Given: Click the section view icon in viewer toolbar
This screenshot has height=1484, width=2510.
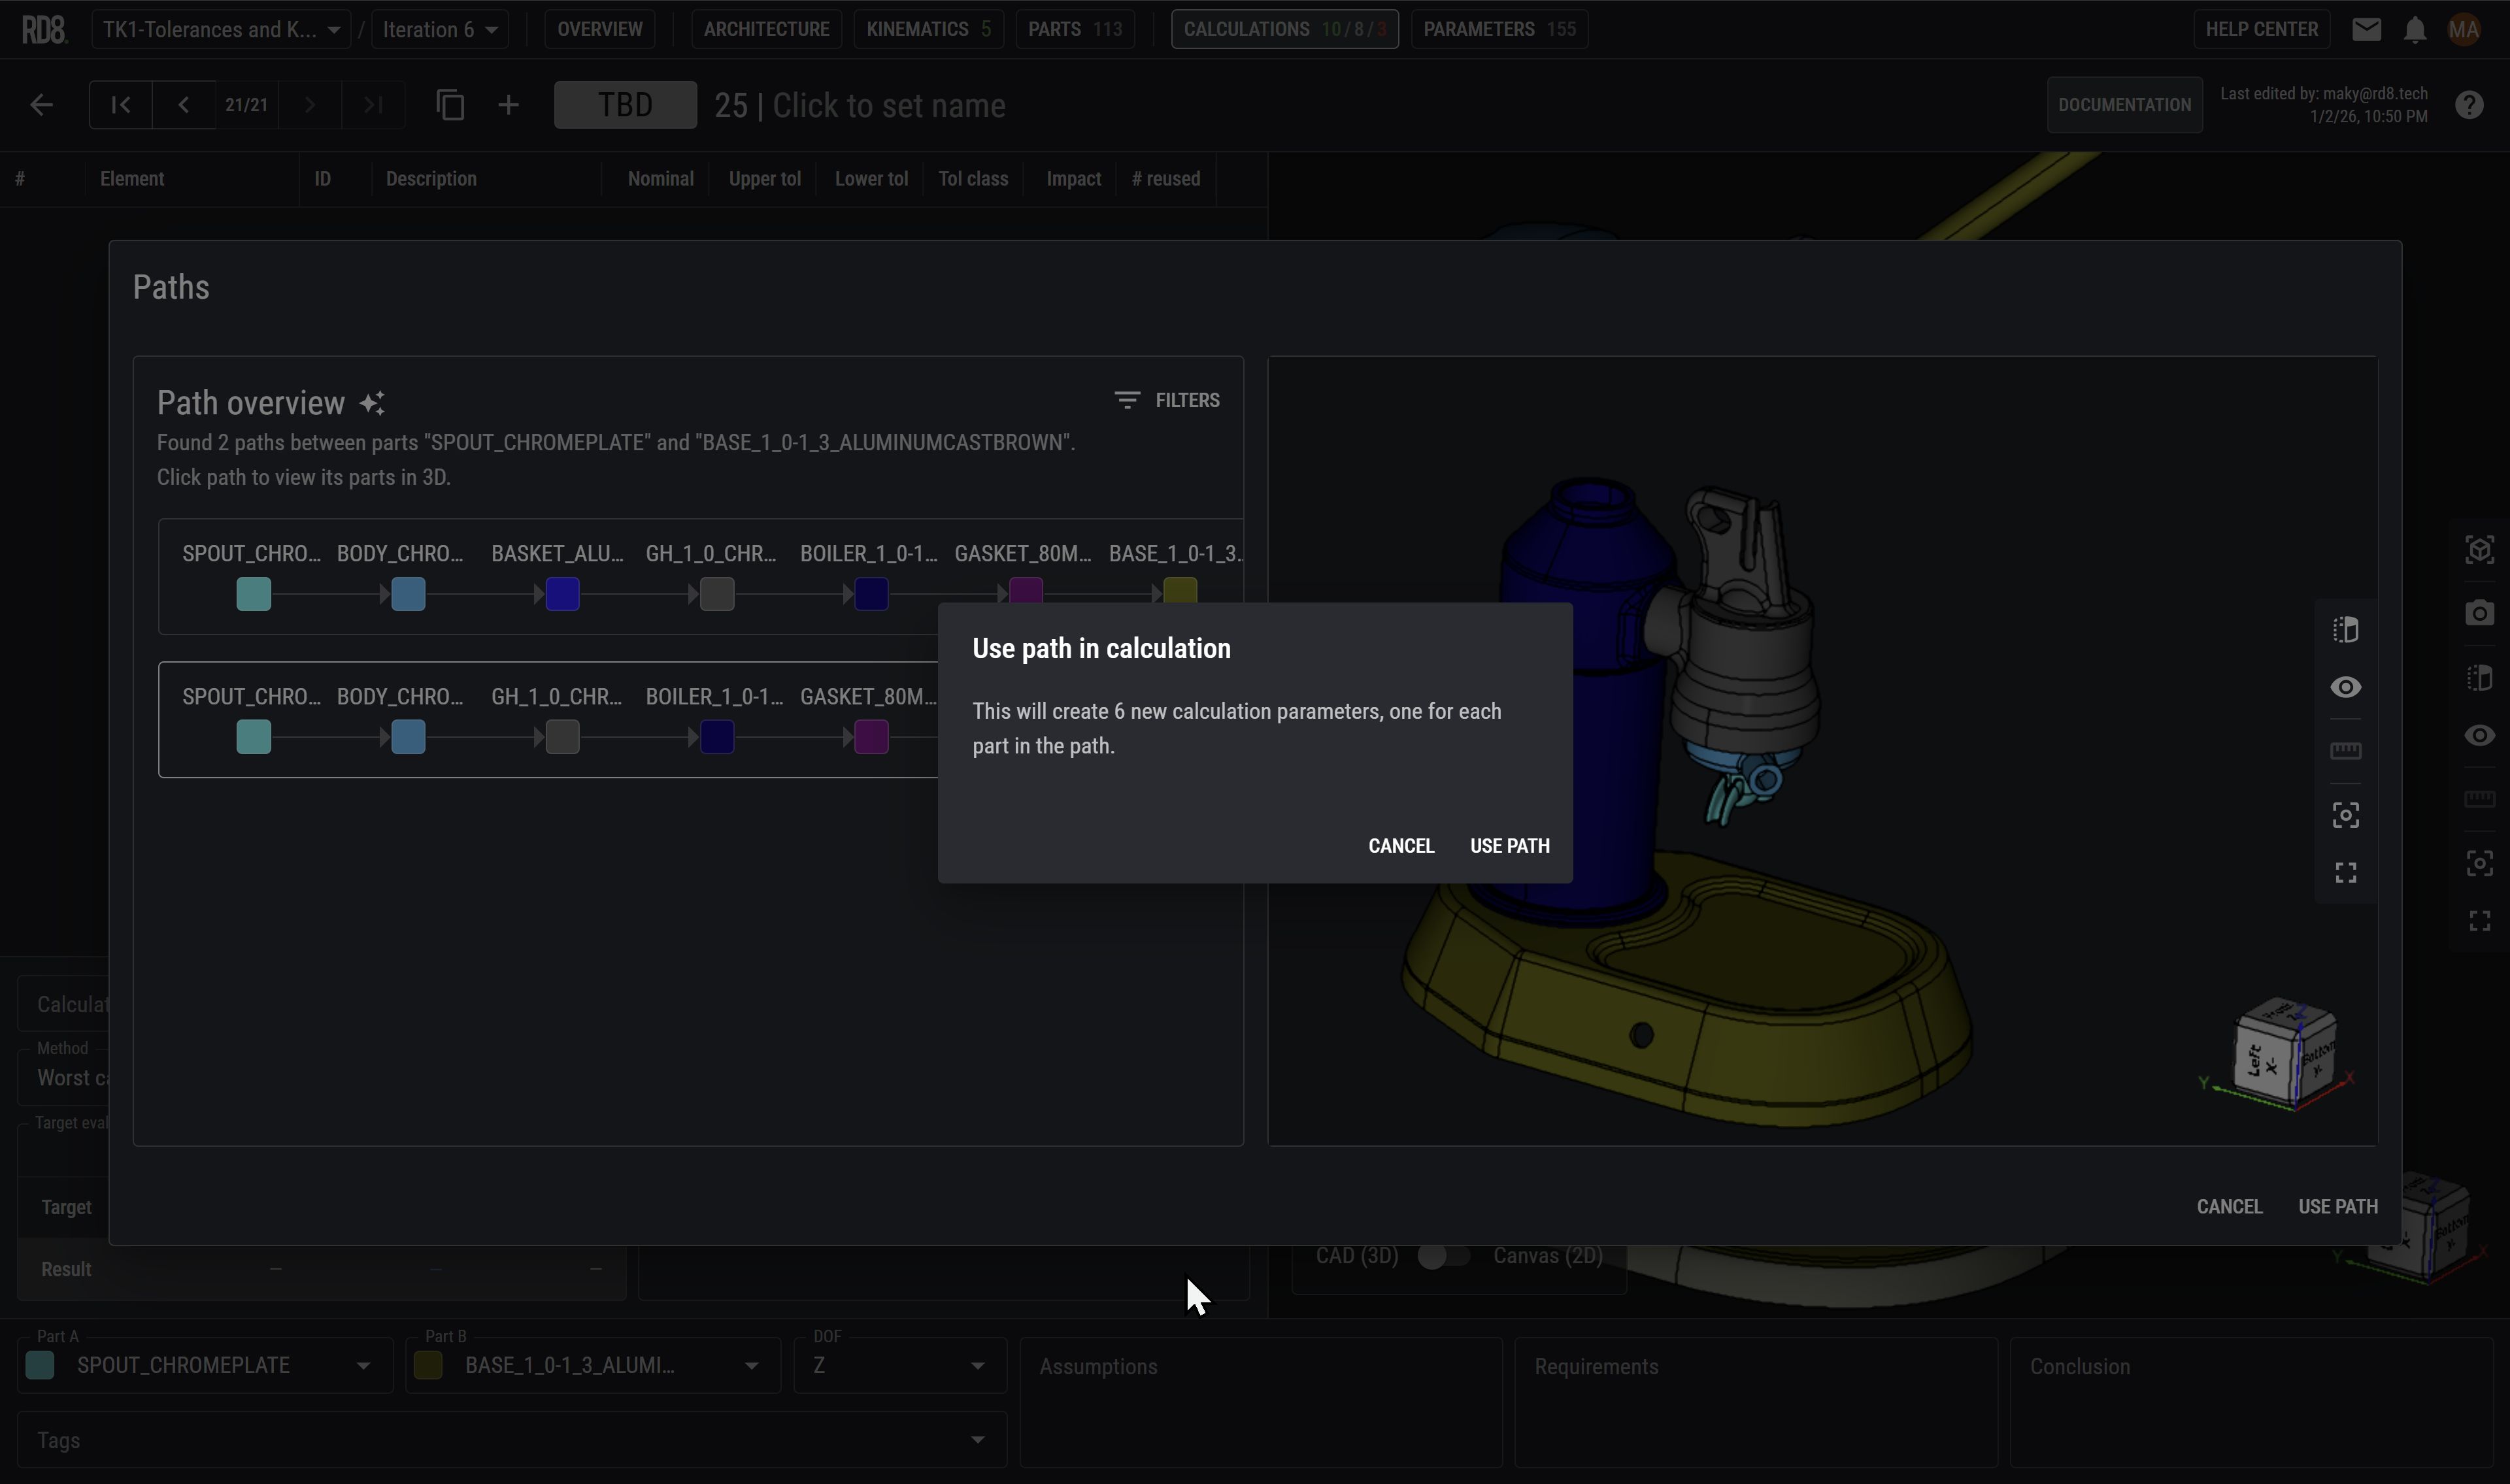Looking at the screenshot, I should (x=2345, y=630).
